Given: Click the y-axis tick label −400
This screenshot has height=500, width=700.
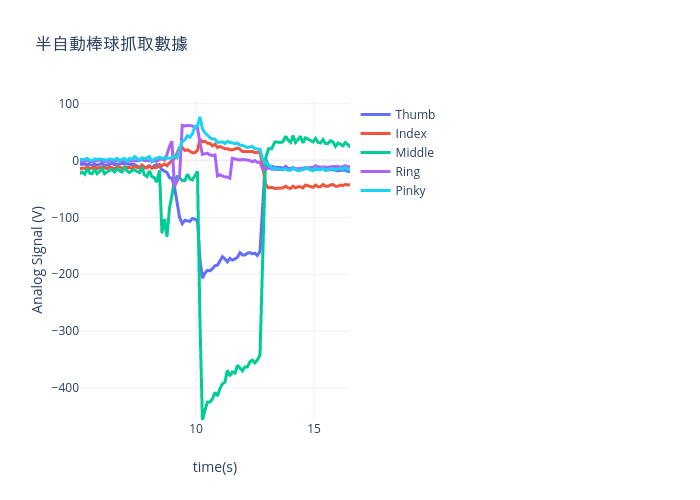Looking at the screenshot, I should point(65,388).
